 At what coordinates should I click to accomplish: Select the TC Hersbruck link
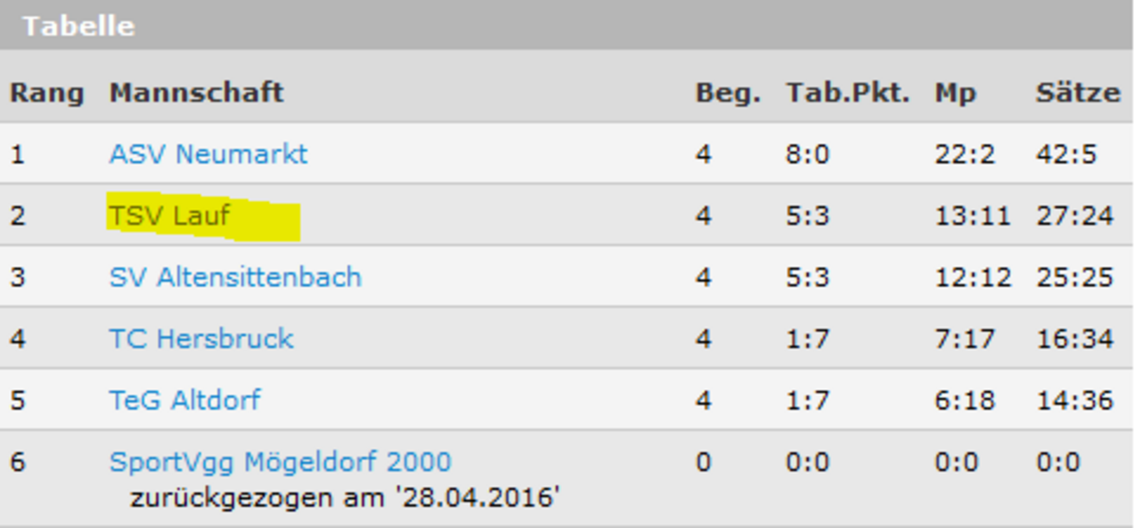point(201,339)
